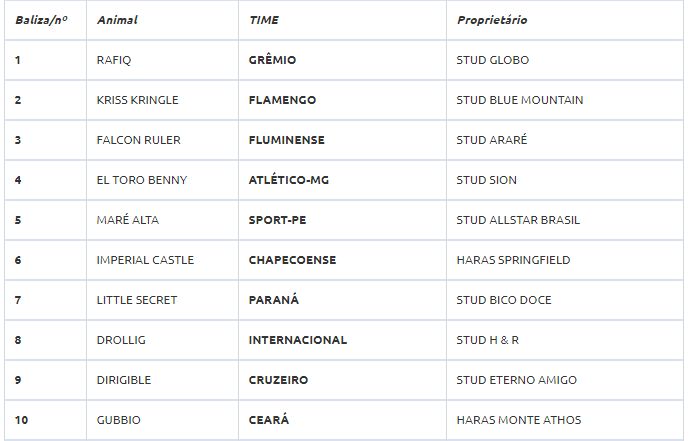The width and height of the screenshot is (693, 441).
Task: Click the ATLÉTICO-MG team cell
Action: tap(289, 180)
